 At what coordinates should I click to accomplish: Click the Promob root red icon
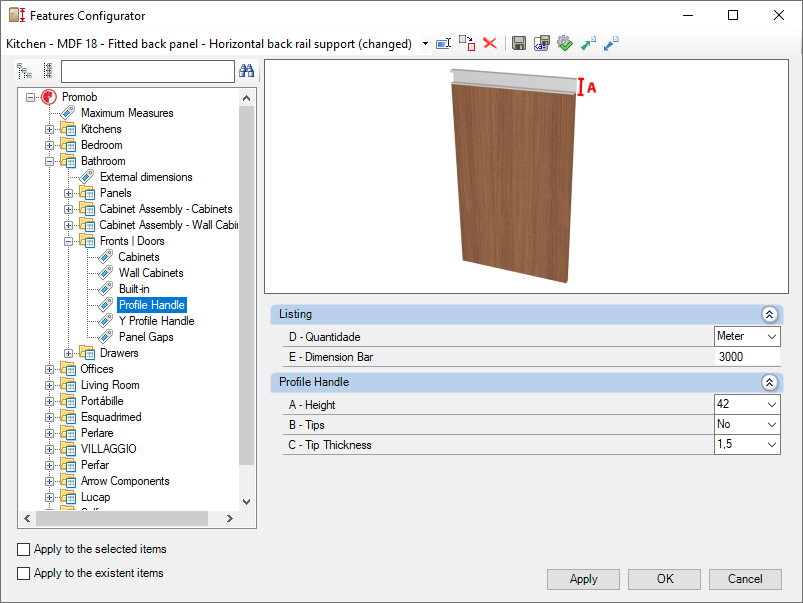[x=49, y=97]
